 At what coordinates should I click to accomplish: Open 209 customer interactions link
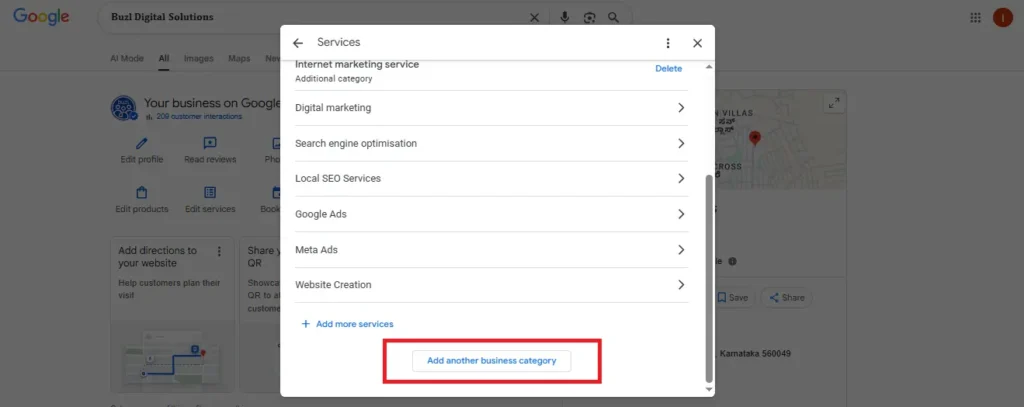point(199,116)
